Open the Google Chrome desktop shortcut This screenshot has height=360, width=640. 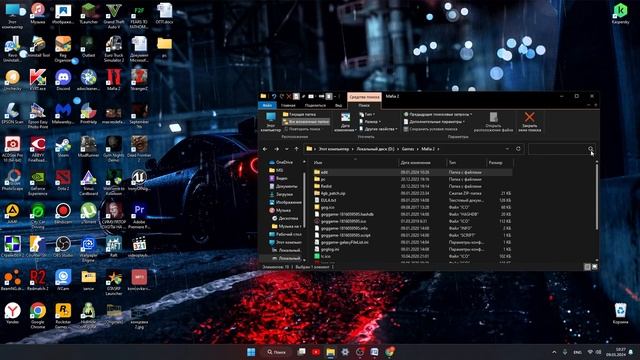point(38,316)
